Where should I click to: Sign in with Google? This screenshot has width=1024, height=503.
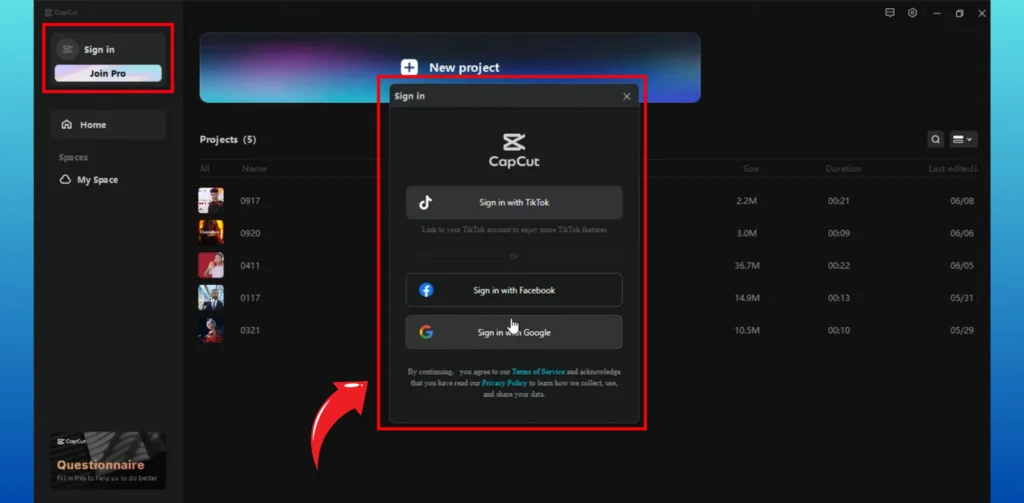tap(514, 332)
